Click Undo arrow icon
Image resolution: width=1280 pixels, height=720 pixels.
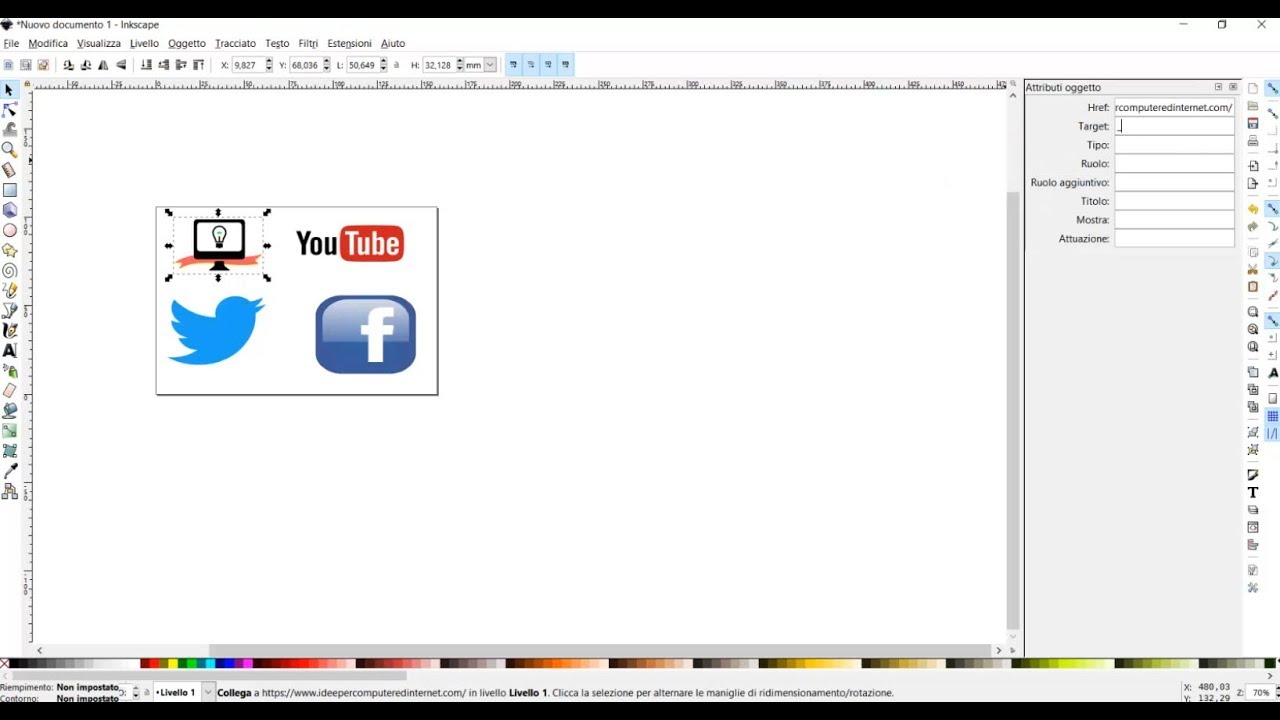tap(1253, 209)
